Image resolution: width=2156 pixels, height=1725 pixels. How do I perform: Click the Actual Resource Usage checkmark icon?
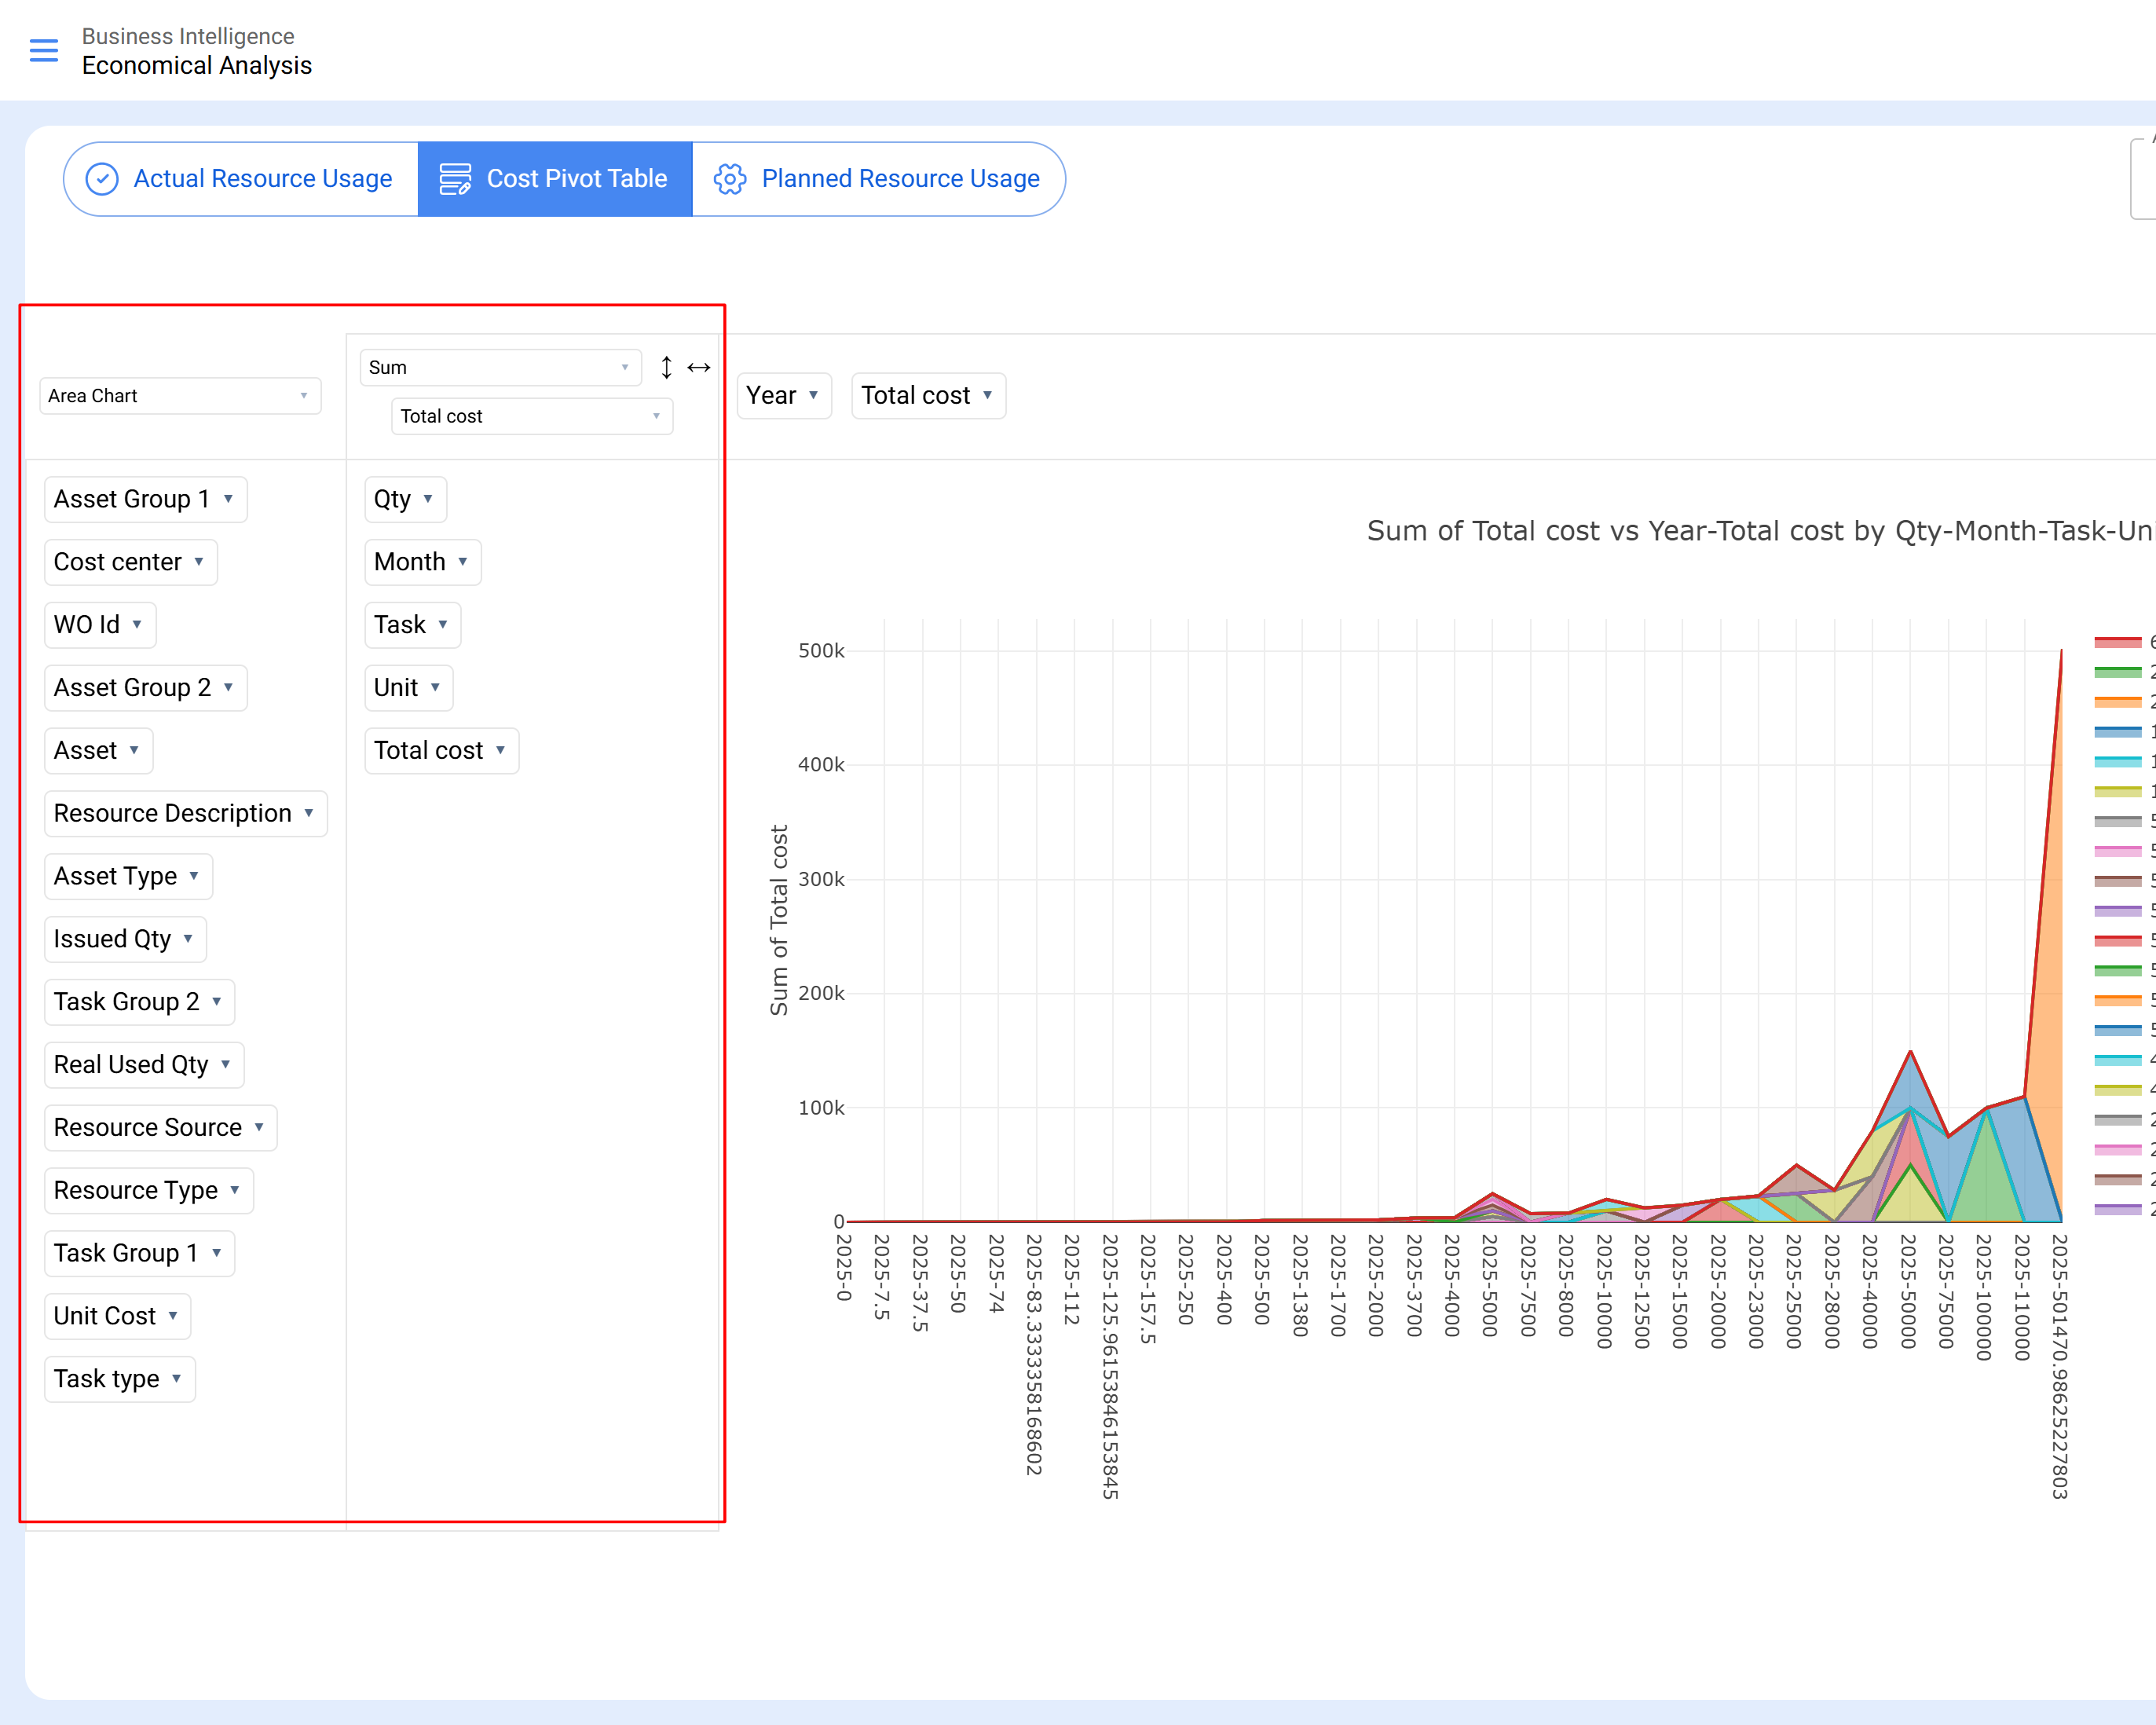[102, 179]
